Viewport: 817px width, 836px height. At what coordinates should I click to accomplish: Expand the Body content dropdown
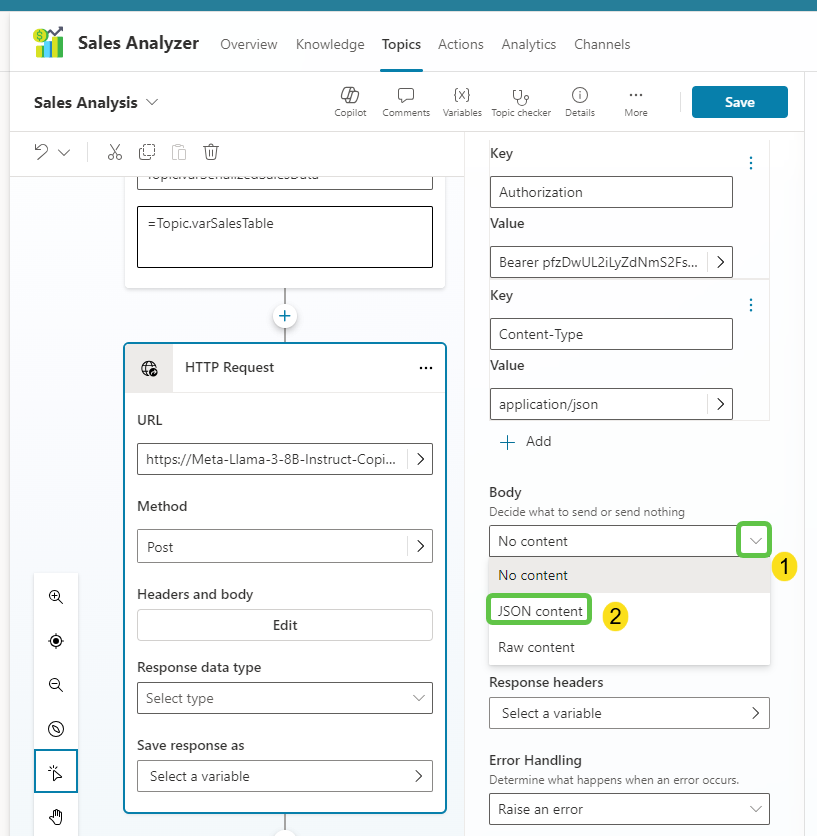coord(755,541)
